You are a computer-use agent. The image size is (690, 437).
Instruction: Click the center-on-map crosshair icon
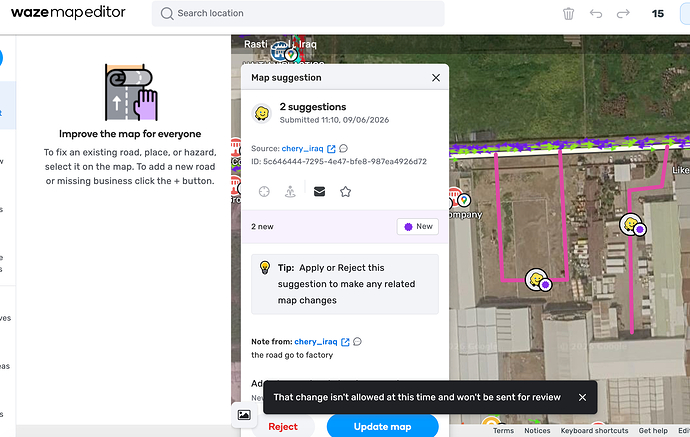click(264, 192)
